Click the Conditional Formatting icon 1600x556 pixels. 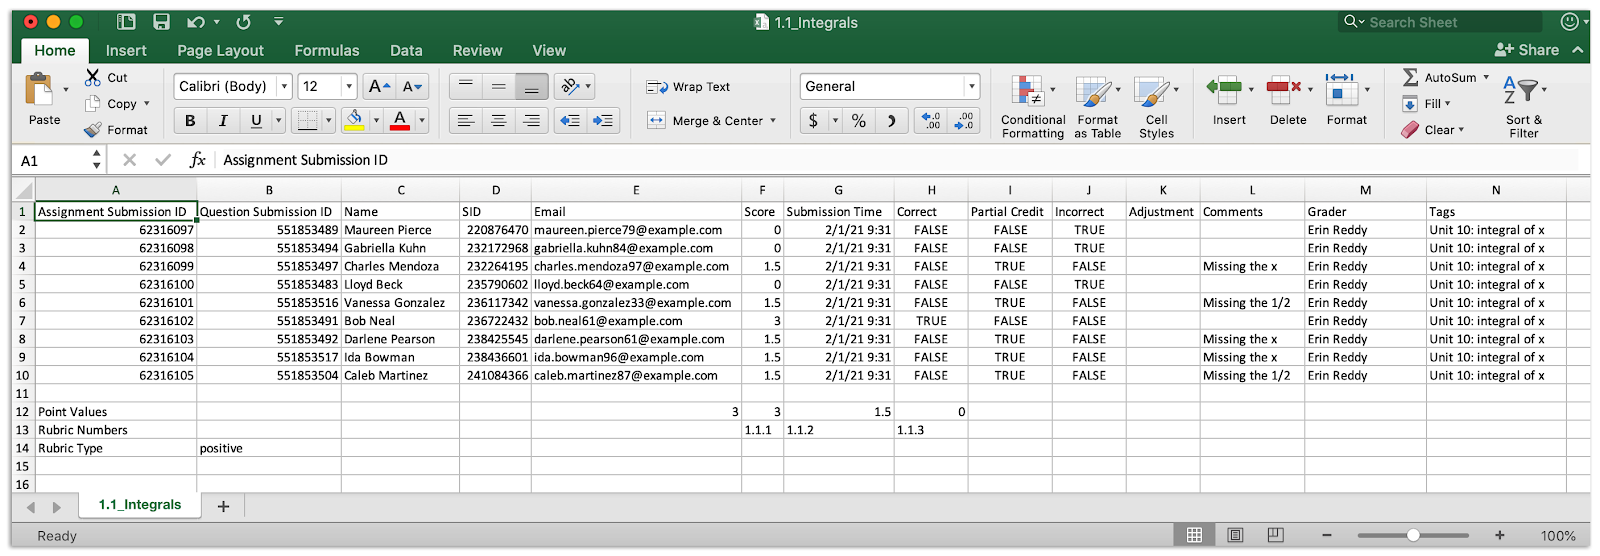(x=1027, y=92)
